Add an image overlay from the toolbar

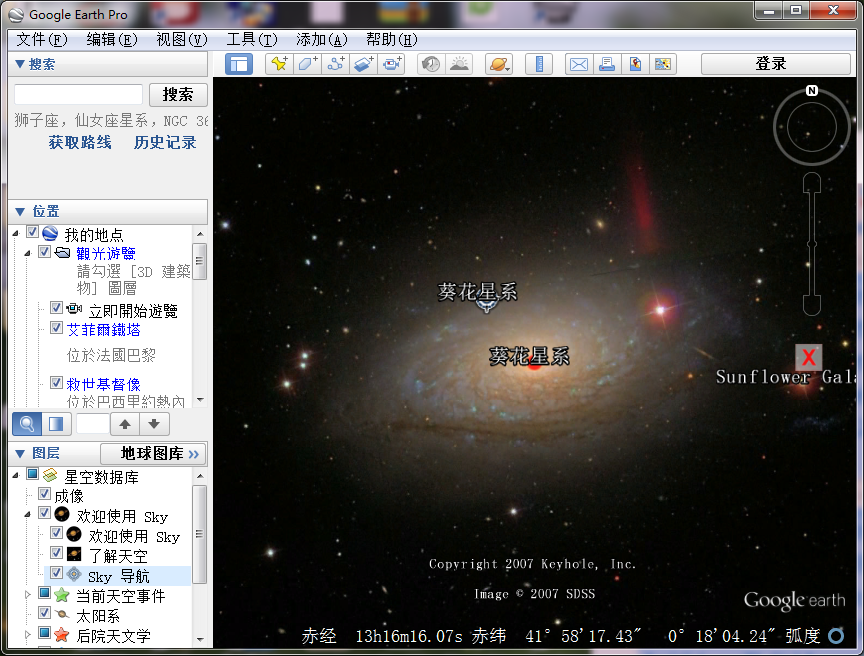coord(363,64)
